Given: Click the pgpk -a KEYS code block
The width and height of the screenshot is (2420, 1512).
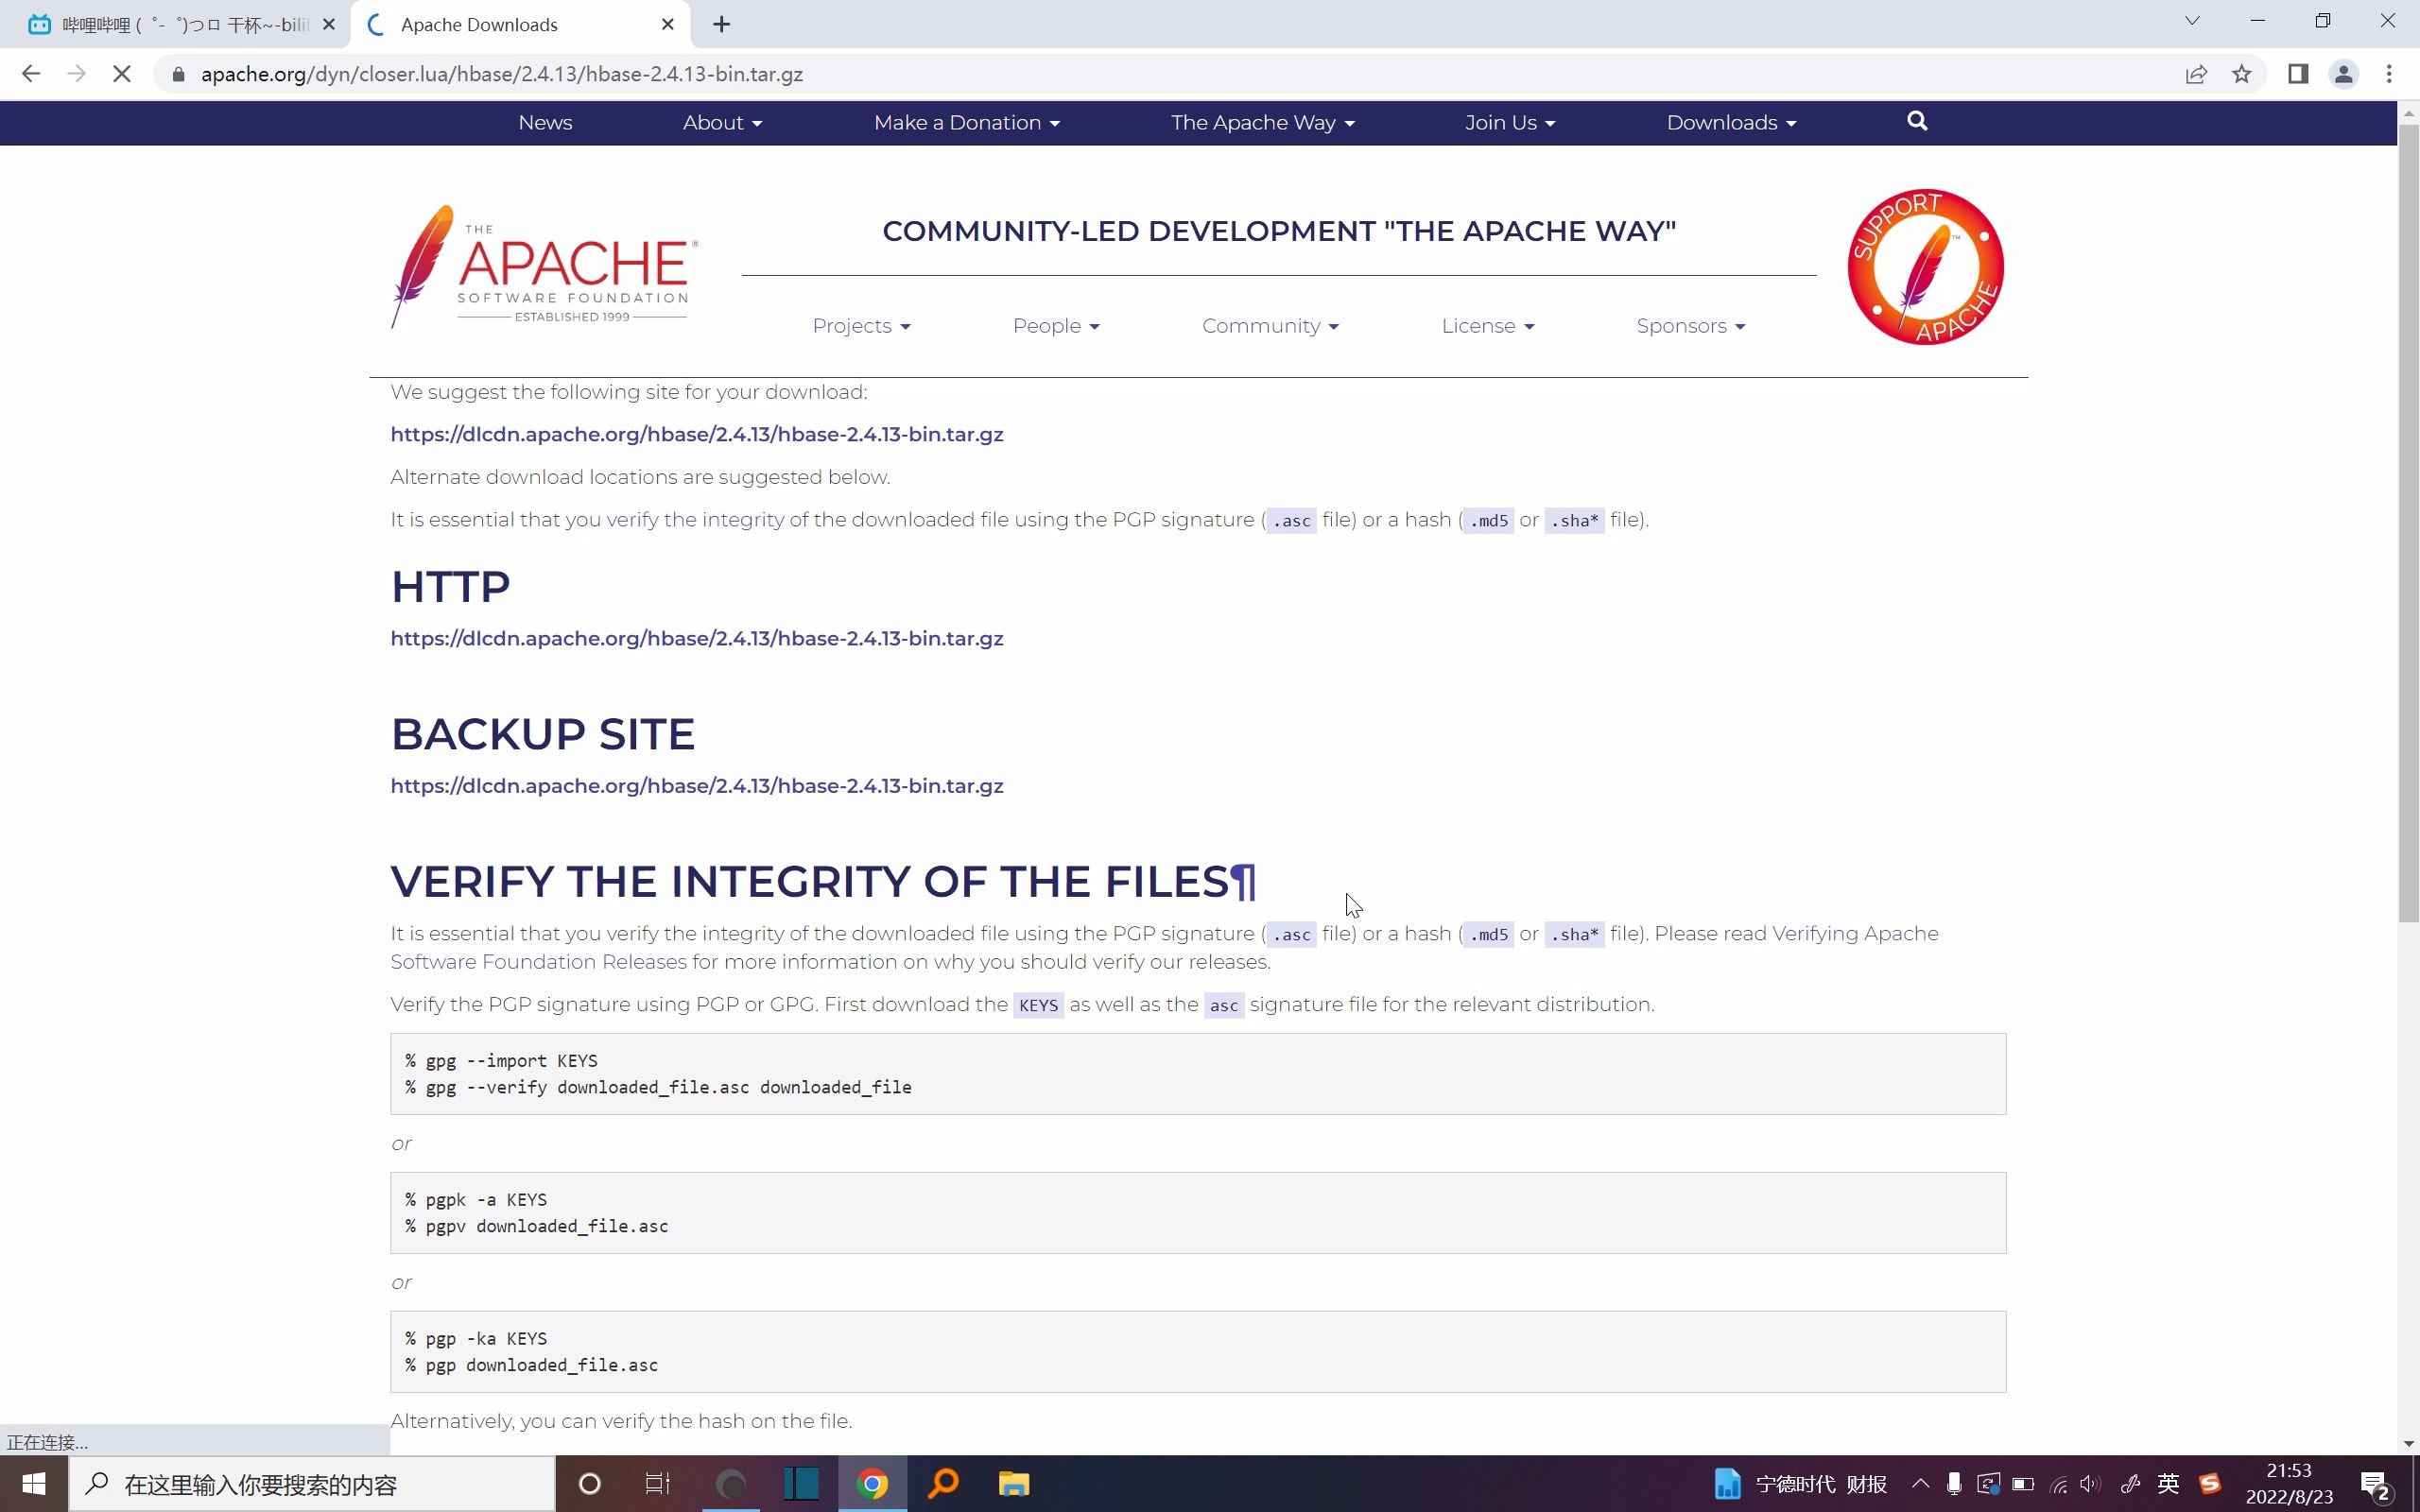Looking at the screenshot, I should point(1197,1213).
